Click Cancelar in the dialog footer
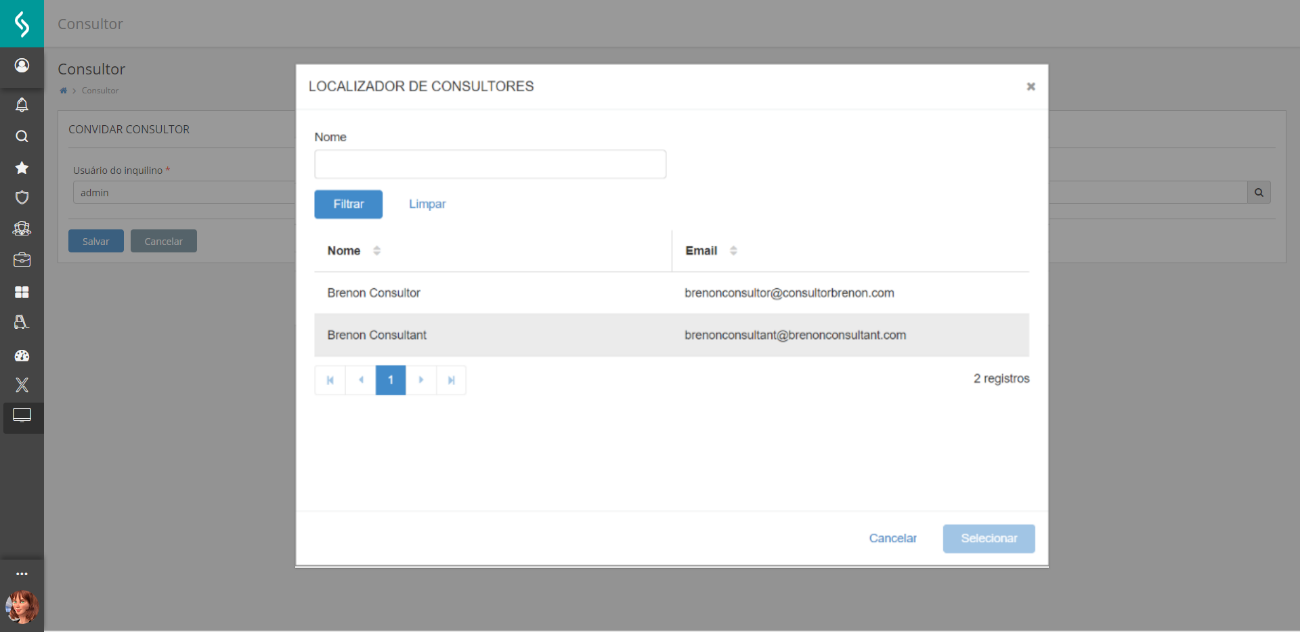This screenshot has height=632, width=1300. [893, 538]
